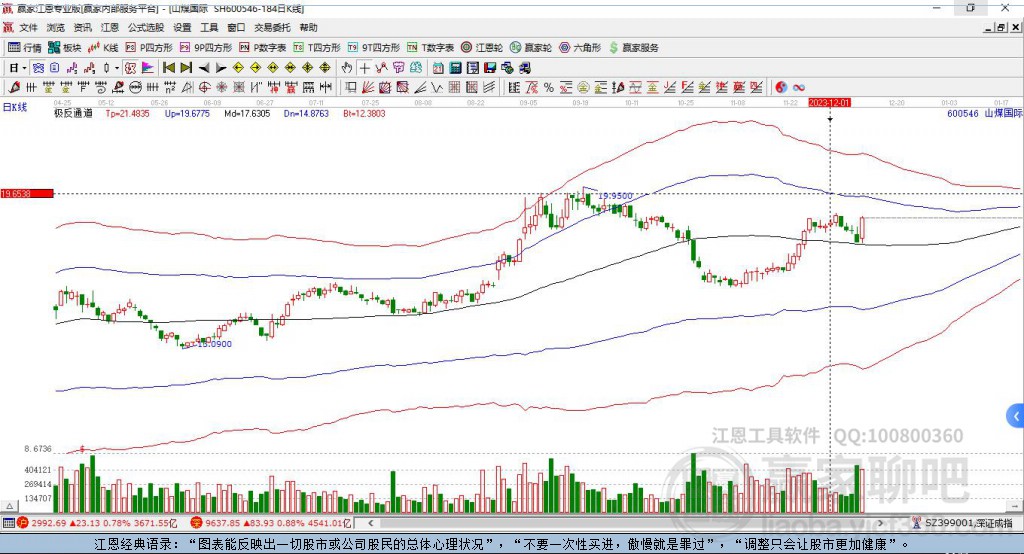This screenshot has height=554, width=1024.
Task: Select the red target circle tool
Action: pos(204,88)
